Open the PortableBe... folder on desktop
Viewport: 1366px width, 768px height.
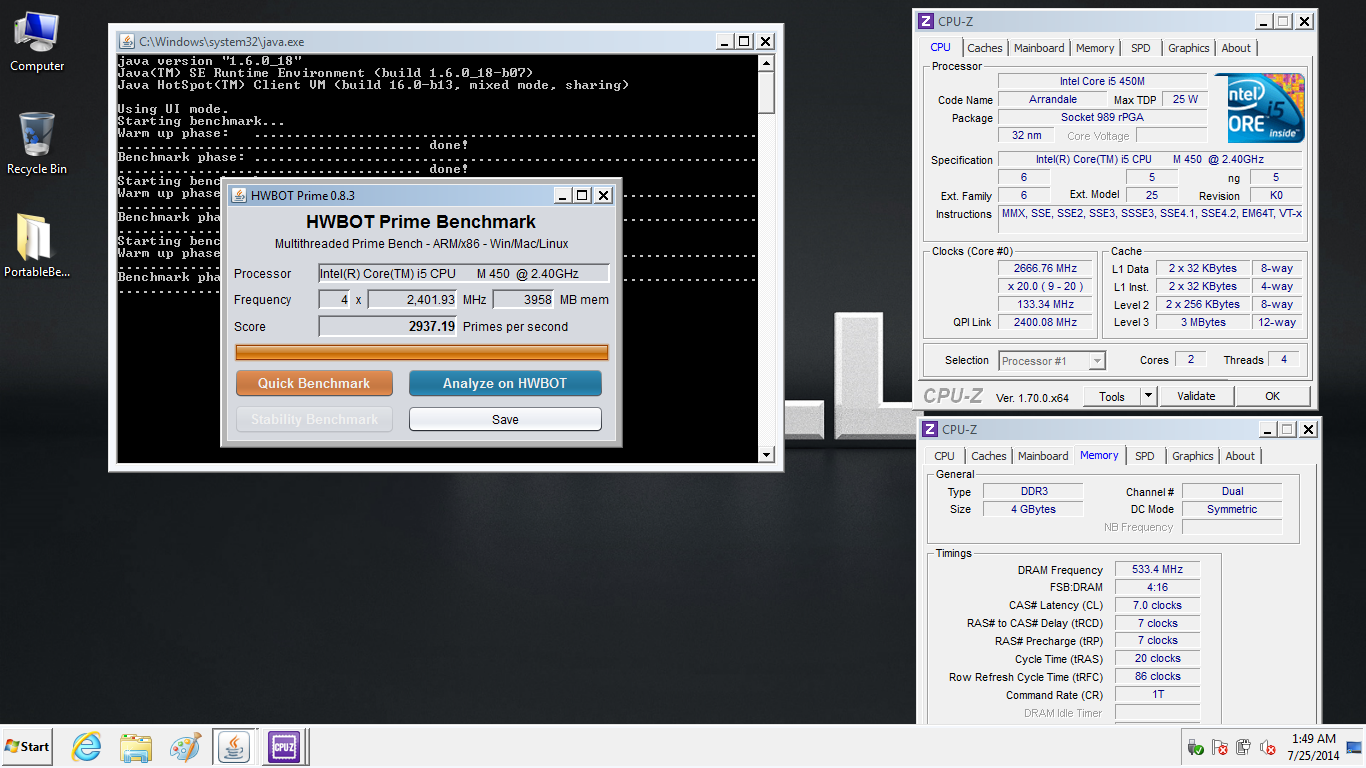click(x=37, y=246)
